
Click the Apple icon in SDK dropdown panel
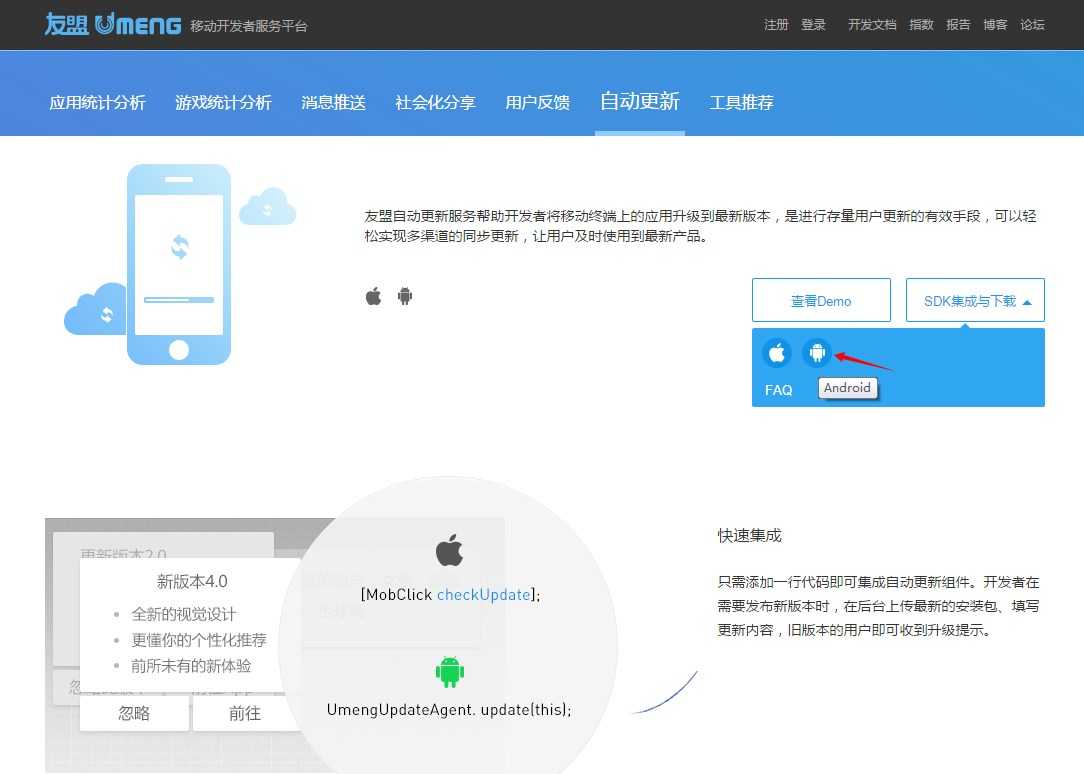[776, 353]
